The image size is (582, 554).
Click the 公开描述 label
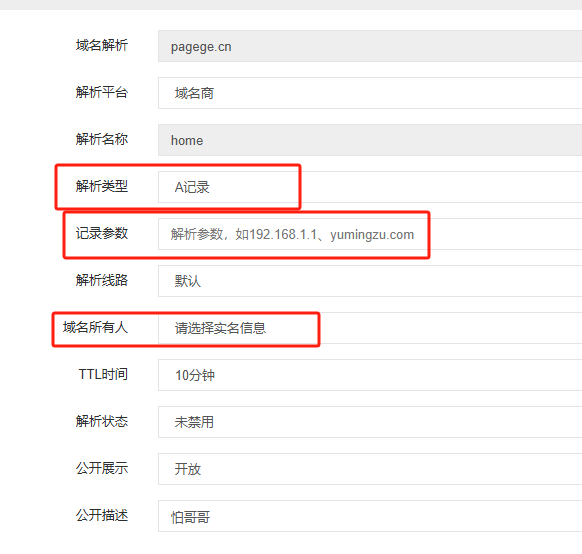[102, 515]
